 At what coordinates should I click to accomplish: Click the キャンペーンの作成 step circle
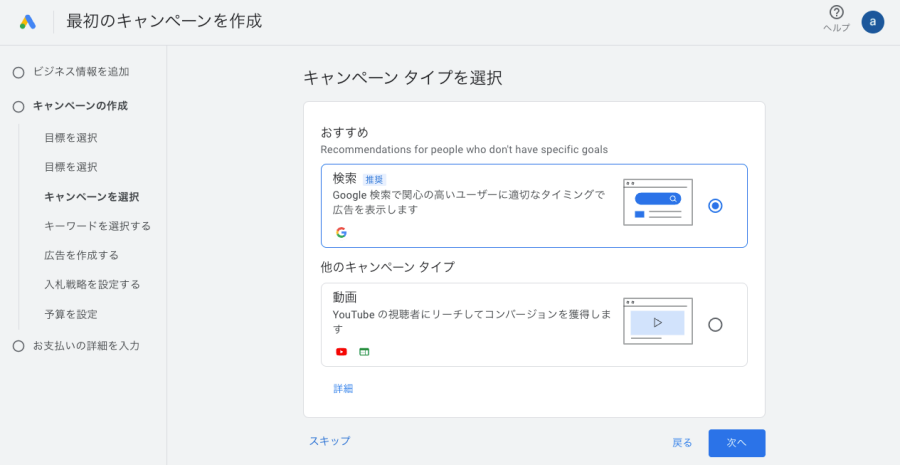point(18,107)
